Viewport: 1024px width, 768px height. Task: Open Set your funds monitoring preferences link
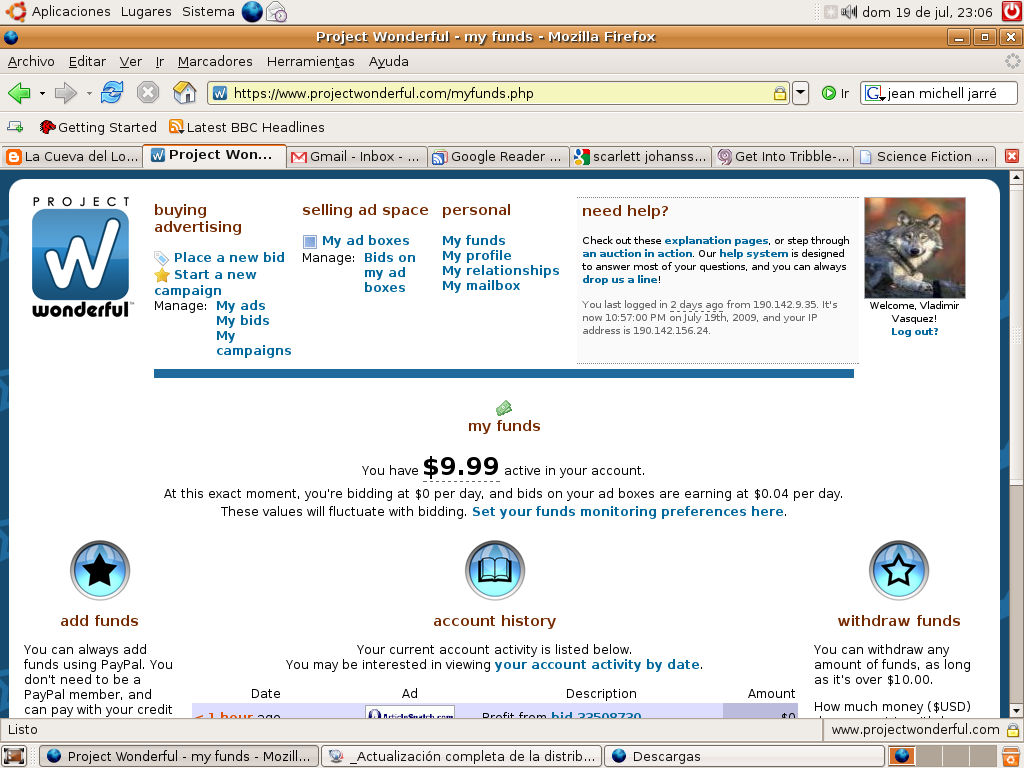pos(628,511)
